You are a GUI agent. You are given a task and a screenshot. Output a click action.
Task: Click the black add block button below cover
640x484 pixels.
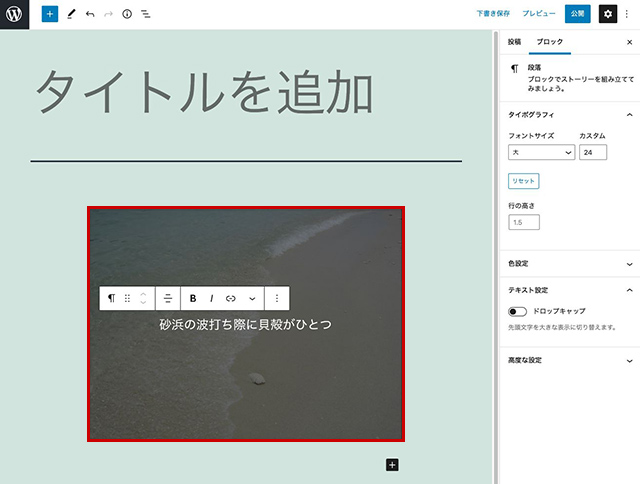tap(392, 465)
